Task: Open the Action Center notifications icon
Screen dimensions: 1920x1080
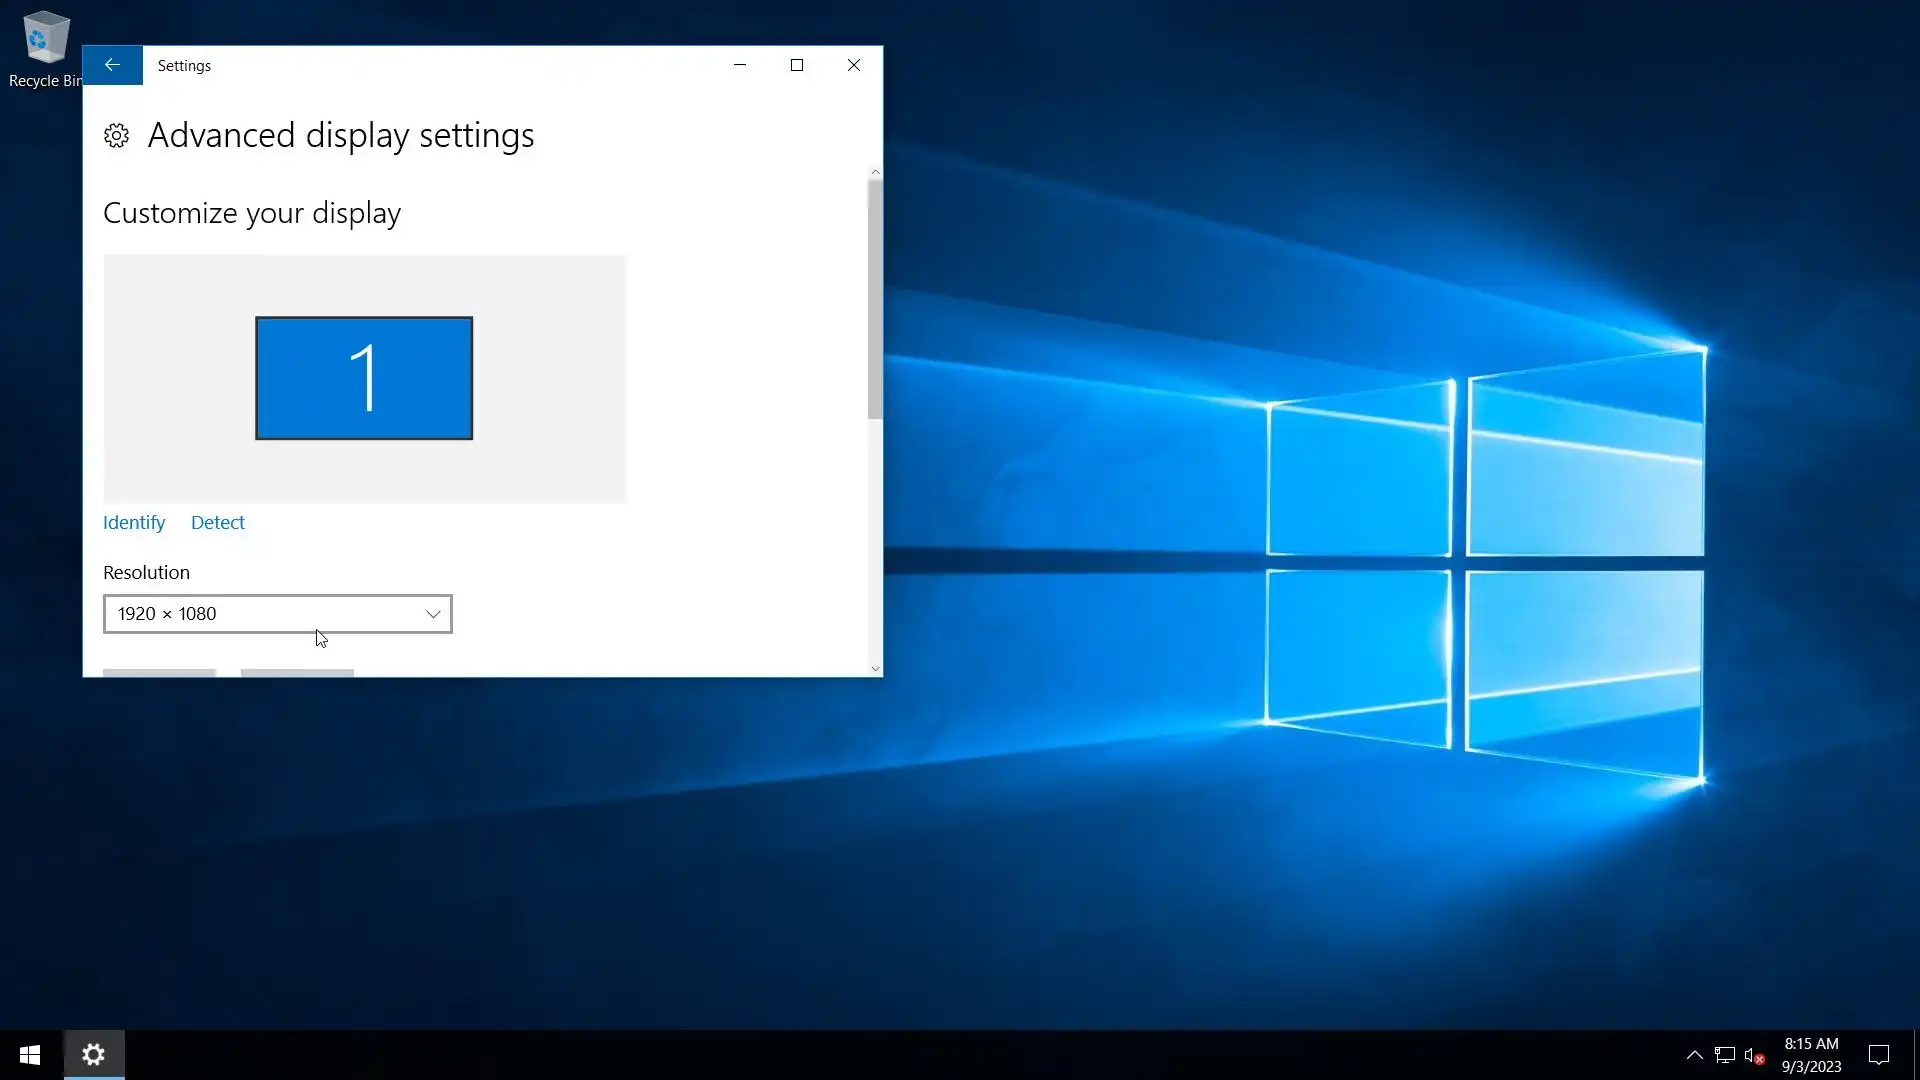Action: click(1879, 1055)
